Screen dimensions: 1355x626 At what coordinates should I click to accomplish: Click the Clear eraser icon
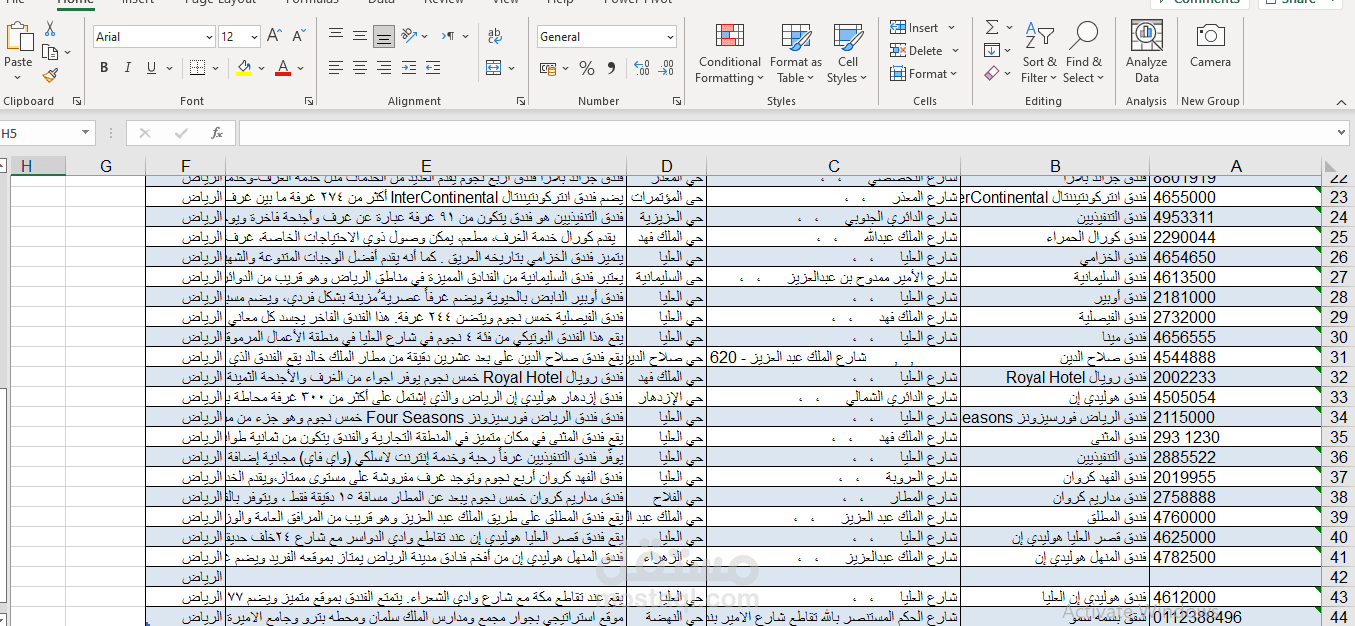(991, 73)
